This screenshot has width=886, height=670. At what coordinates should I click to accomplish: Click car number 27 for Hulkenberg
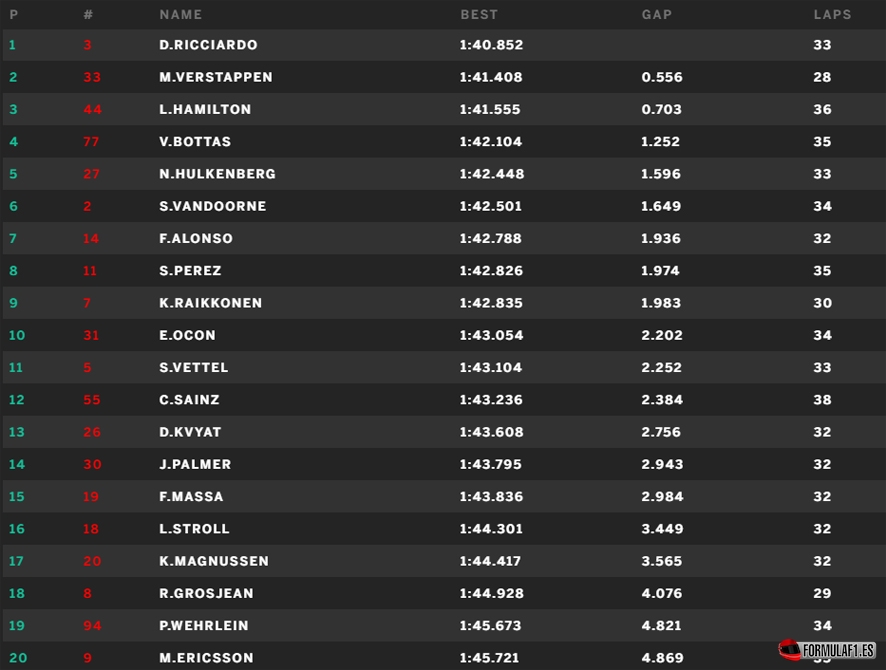(x=91, y=174)
